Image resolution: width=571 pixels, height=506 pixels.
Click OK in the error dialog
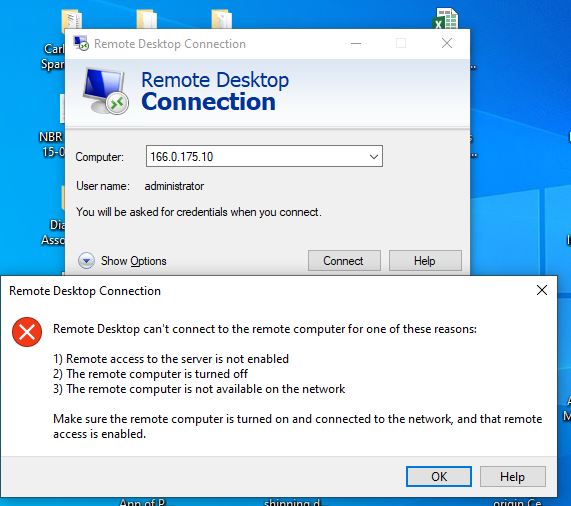click(438, 476)
